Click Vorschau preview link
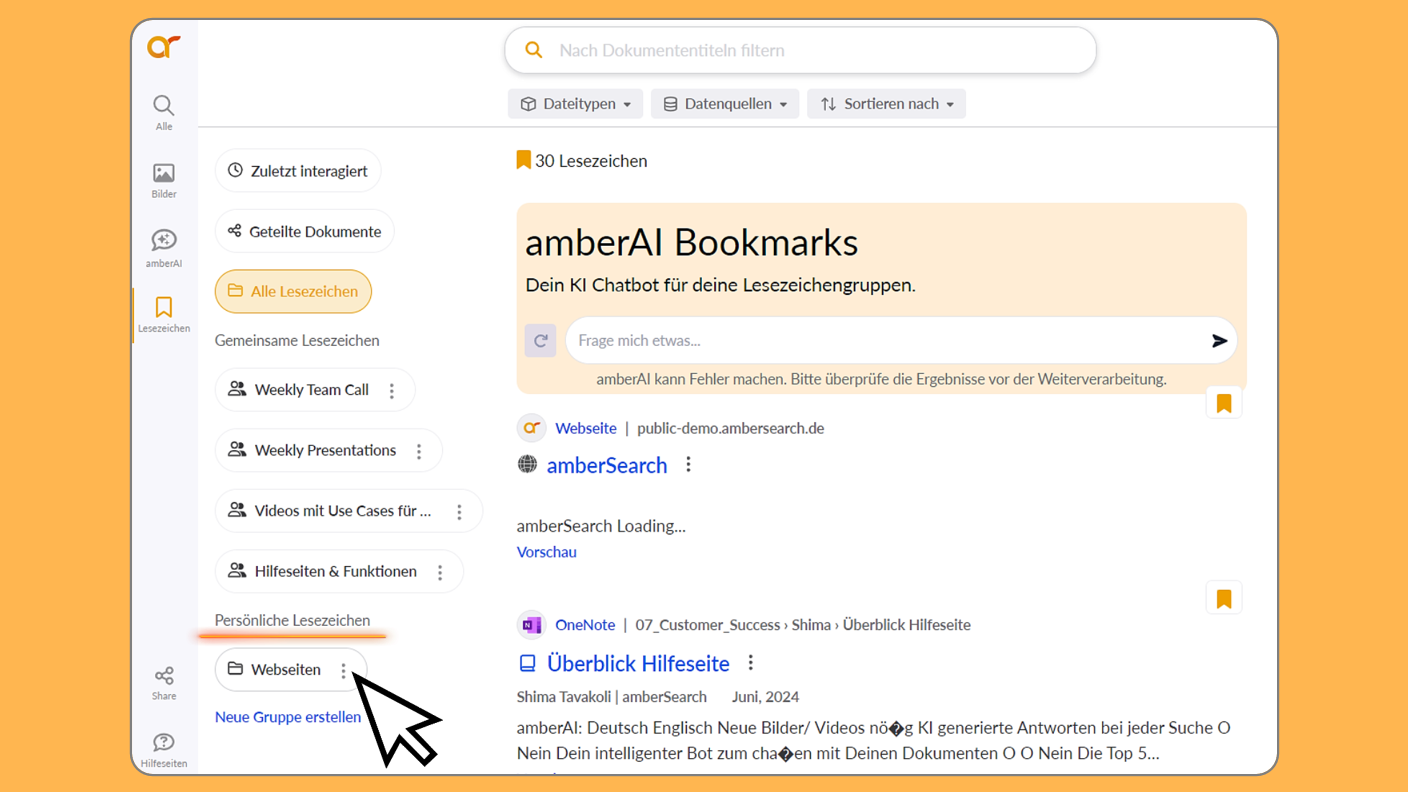Image resolution: width=1408 pixels, height=792 pixels. pyautogui.click(x=547, y=552)
